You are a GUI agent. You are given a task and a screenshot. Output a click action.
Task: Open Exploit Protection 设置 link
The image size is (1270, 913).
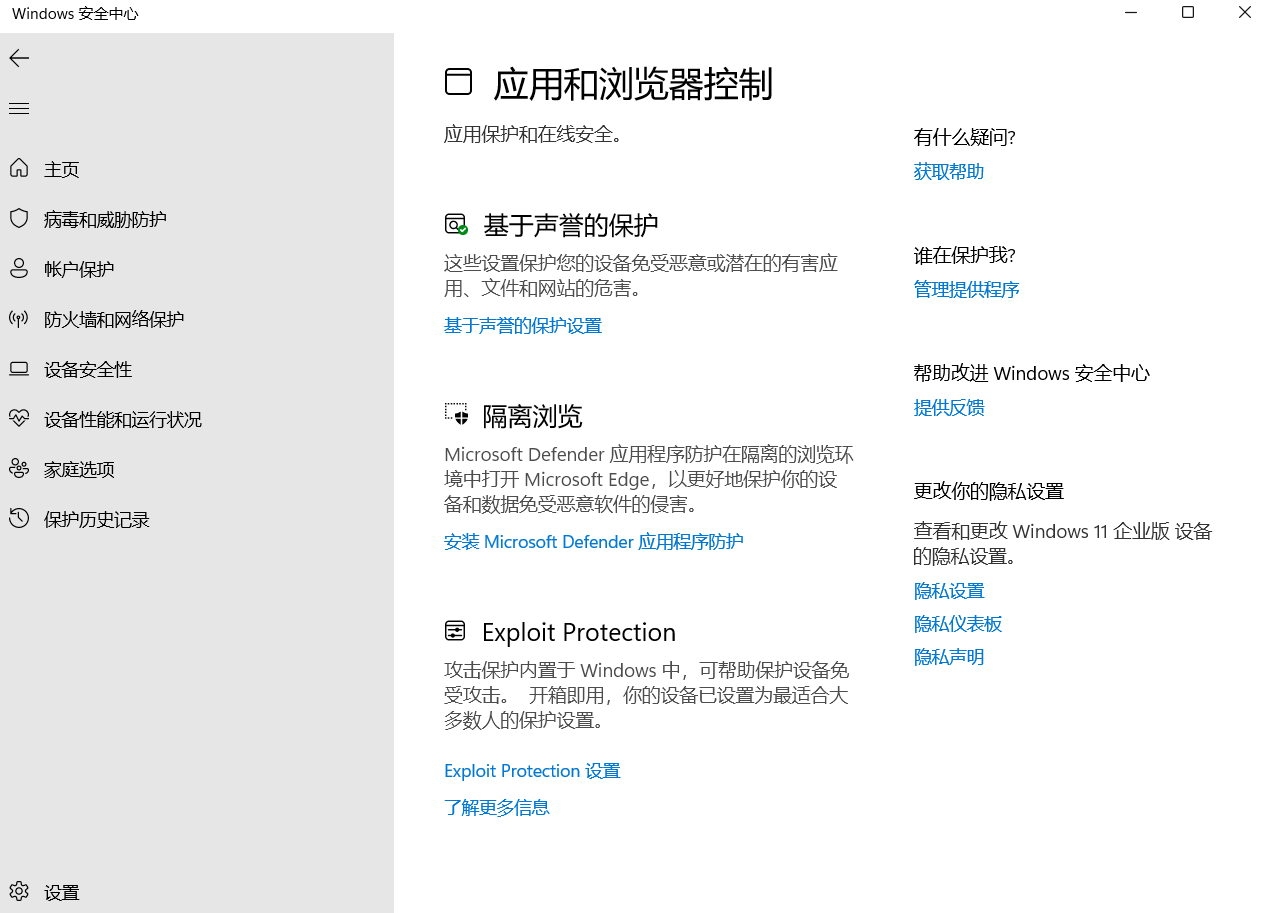(532, 770)
